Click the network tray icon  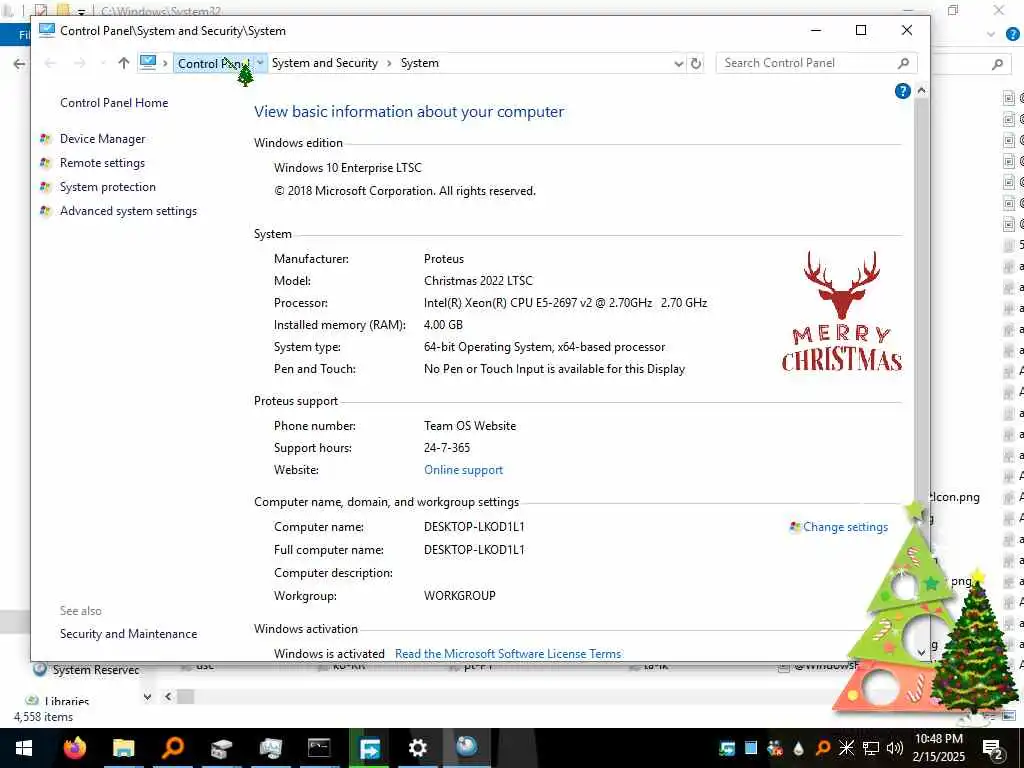[871, 748]
